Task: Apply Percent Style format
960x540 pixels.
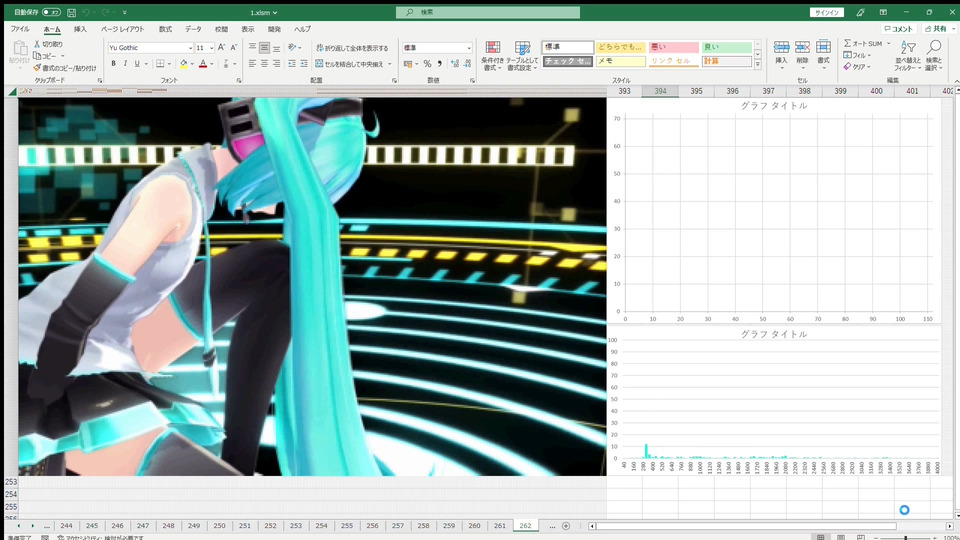Action: [427, 64]
